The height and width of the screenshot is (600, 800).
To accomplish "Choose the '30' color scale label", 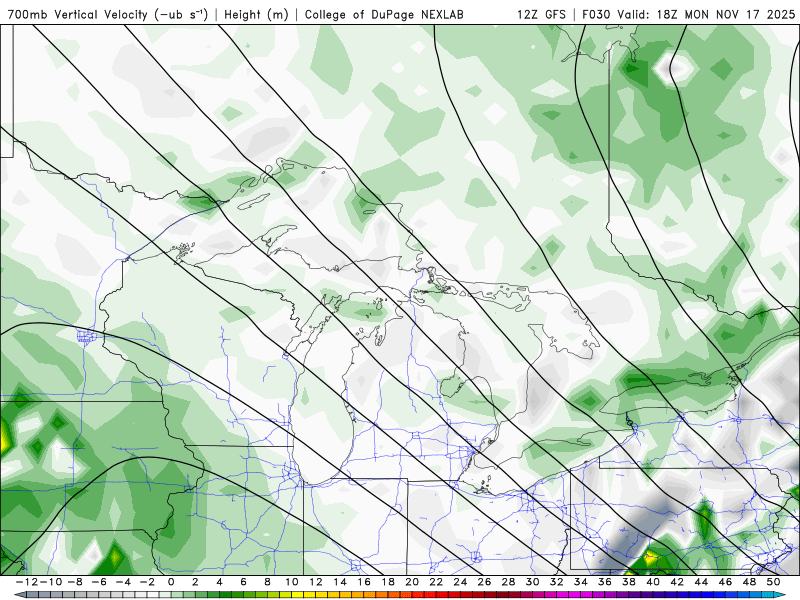I will pos(533,582).
